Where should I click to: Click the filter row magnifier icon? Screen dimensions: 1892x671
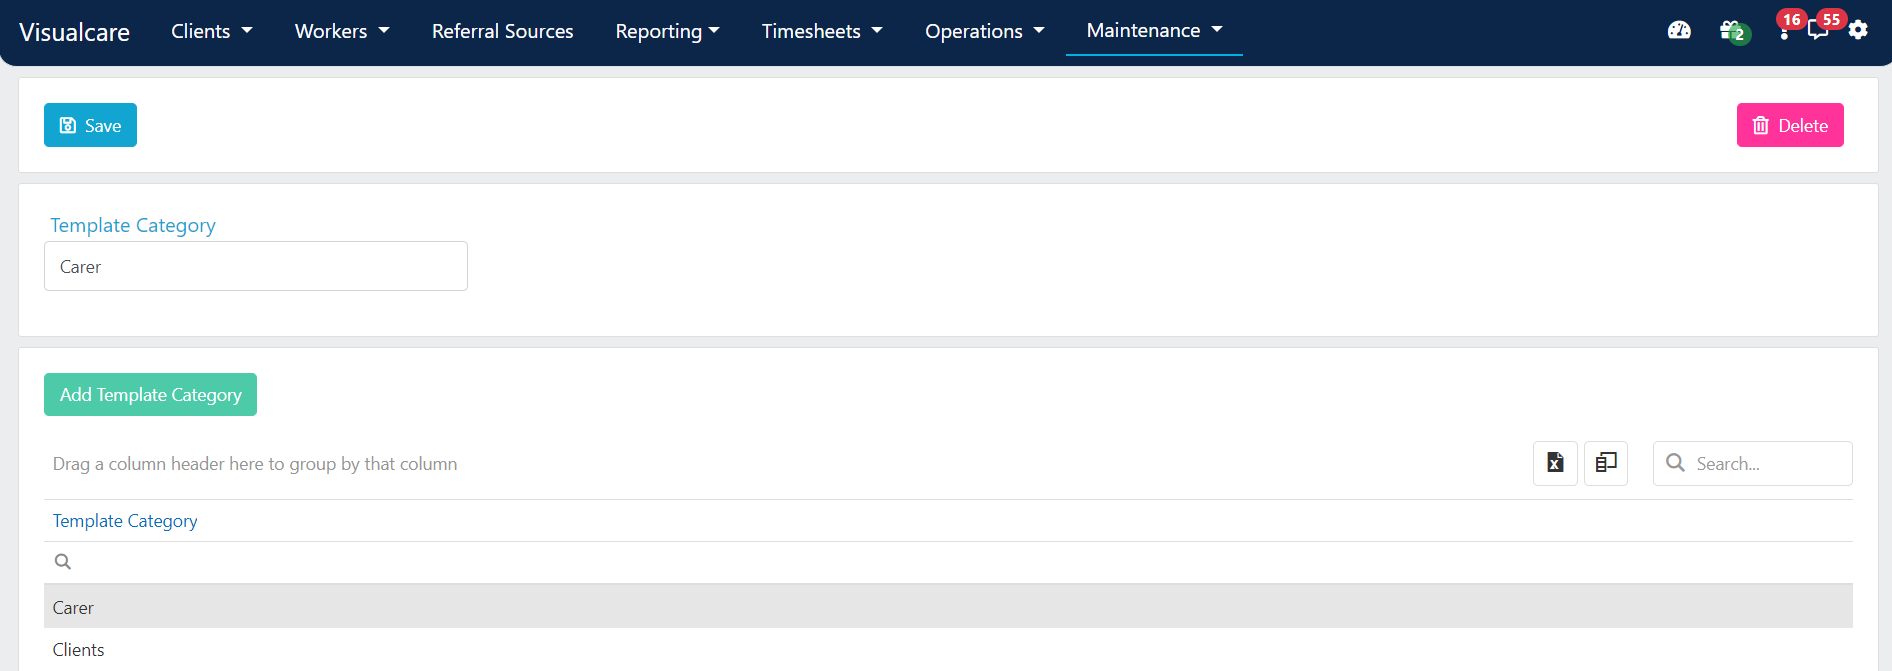(63, 562)
